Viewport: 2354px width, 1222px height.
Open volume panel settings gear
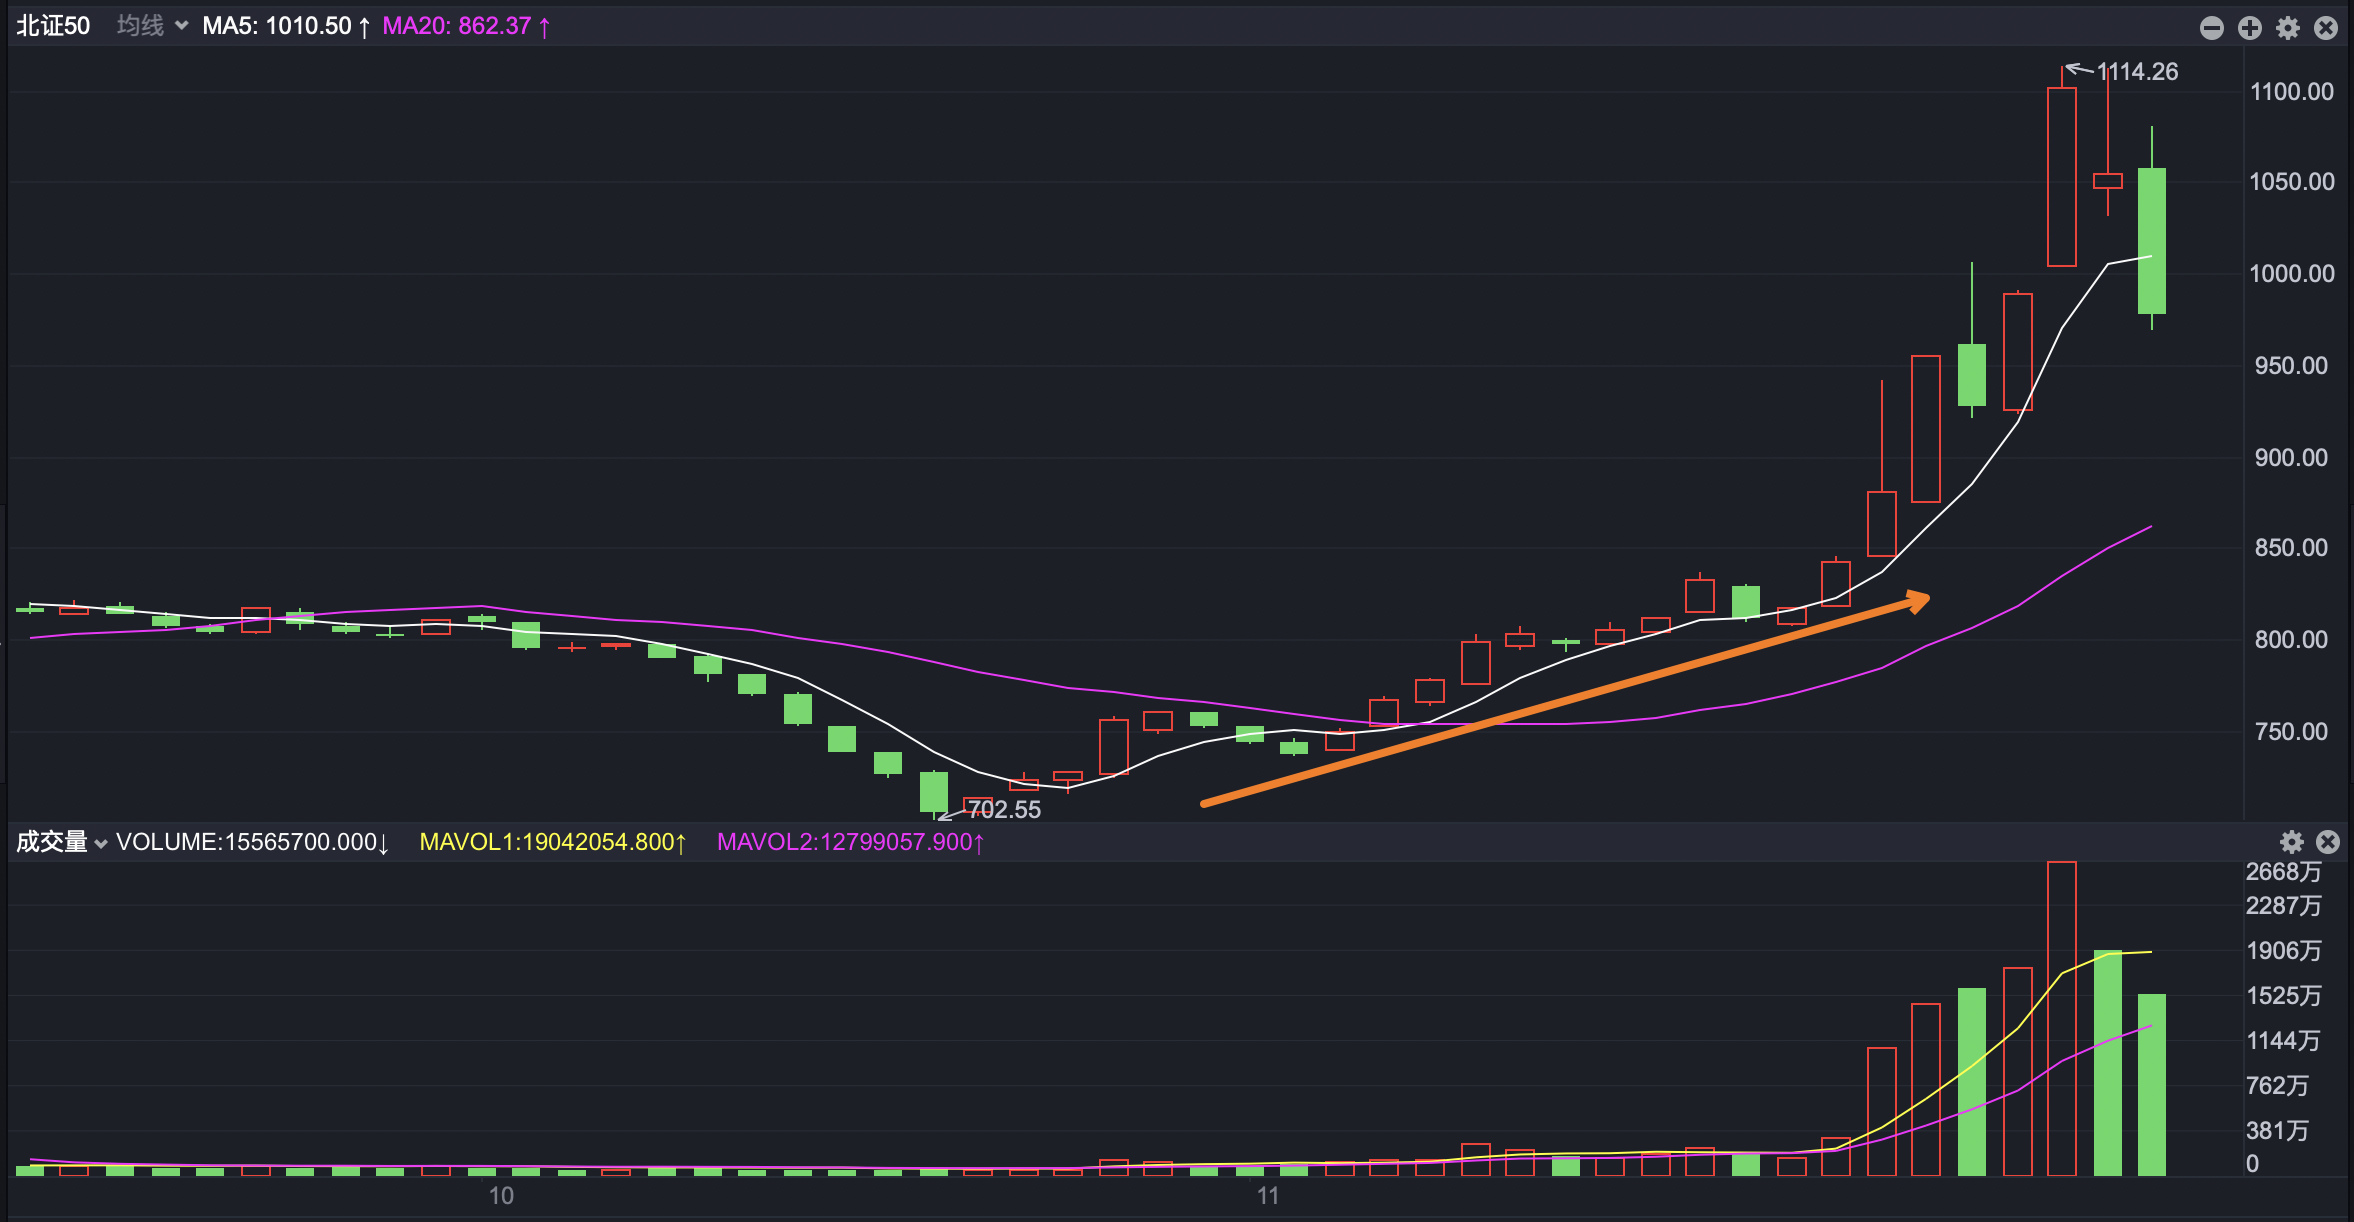(2292, 842)
